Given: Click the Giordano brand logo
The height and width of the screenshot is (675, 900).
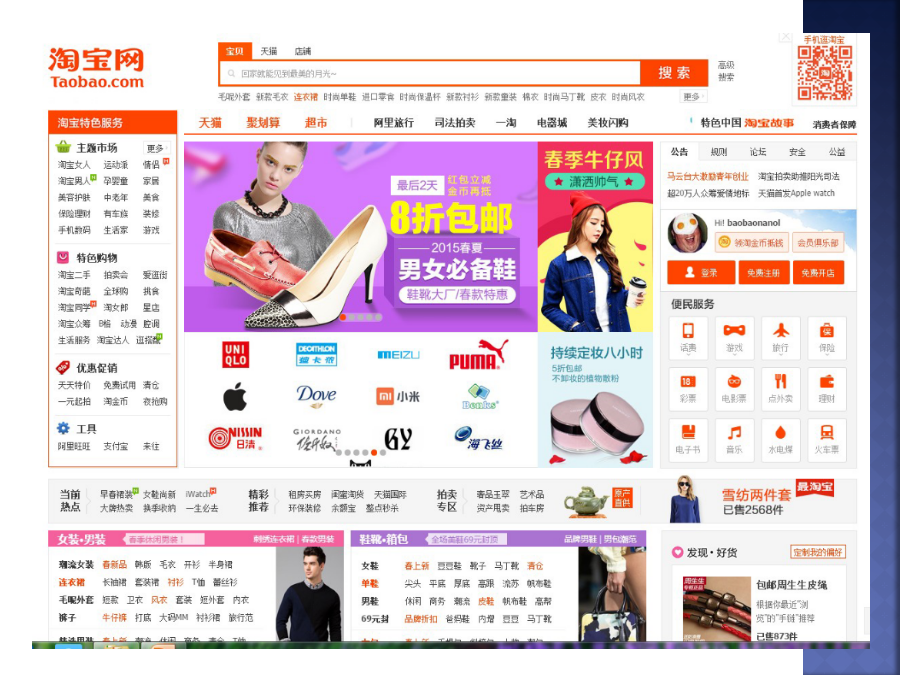Looking at the screenshot, I should click(x=316, y=439).
